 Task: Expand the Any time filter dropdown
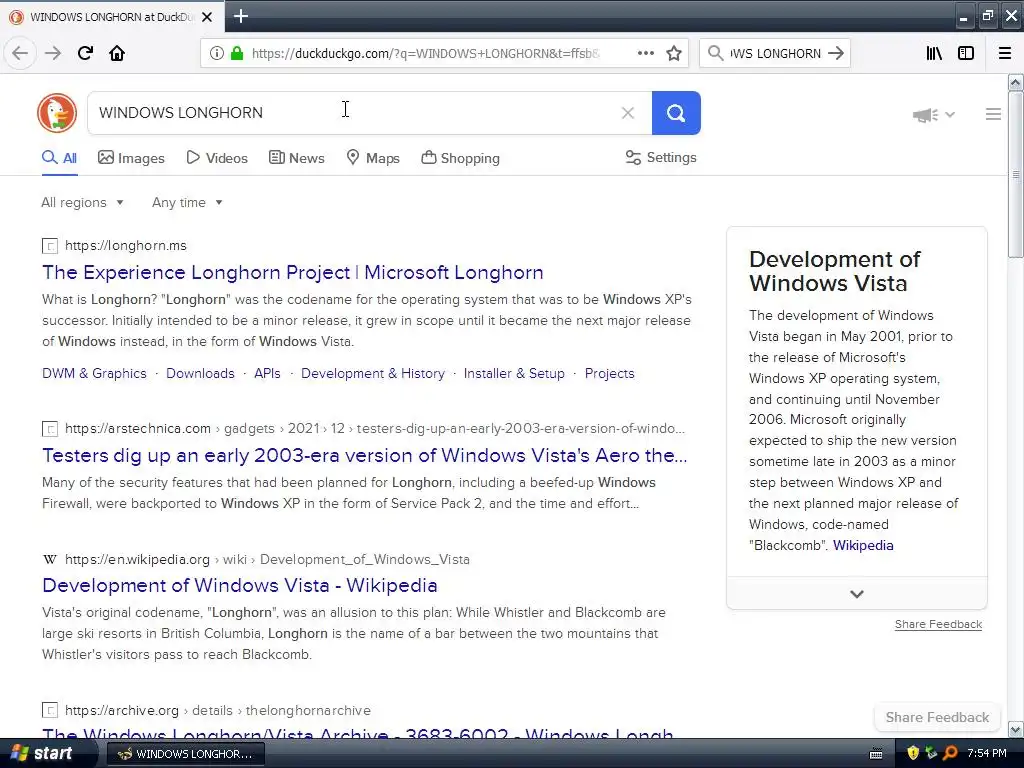(x=187, y=202)
